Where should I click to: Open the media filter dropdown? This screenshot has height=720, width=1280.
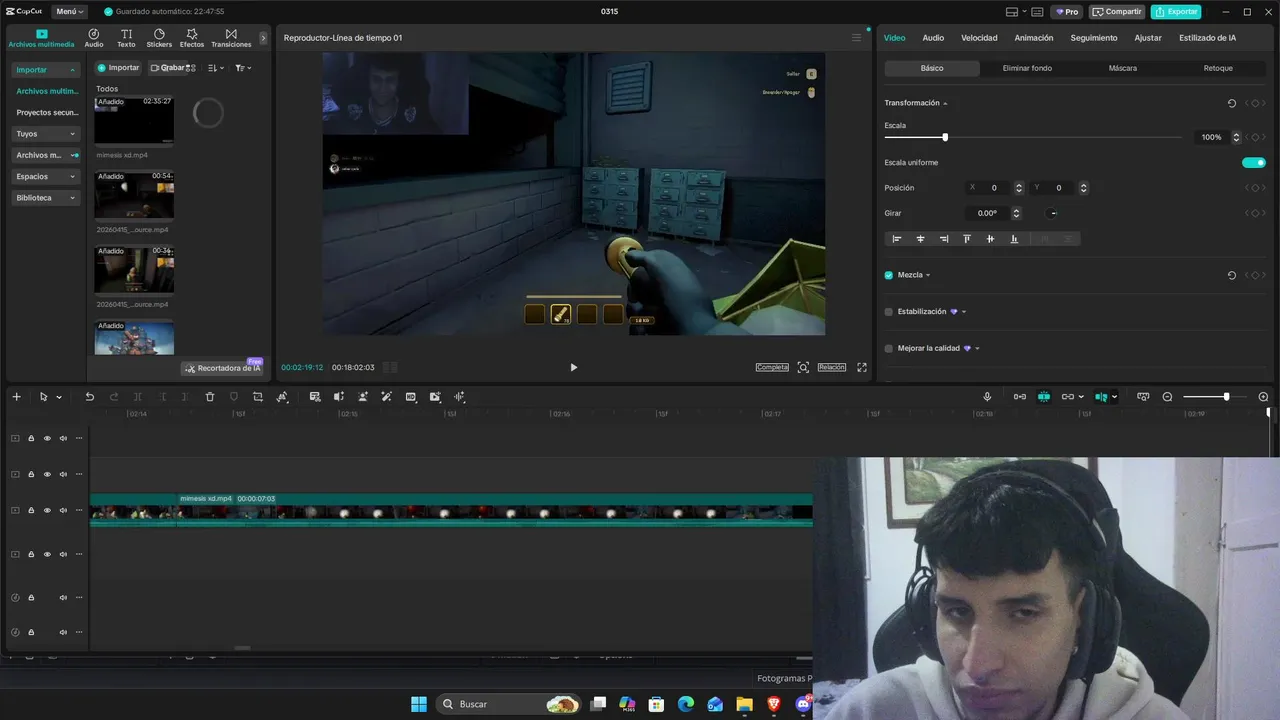tap(243, 68)
